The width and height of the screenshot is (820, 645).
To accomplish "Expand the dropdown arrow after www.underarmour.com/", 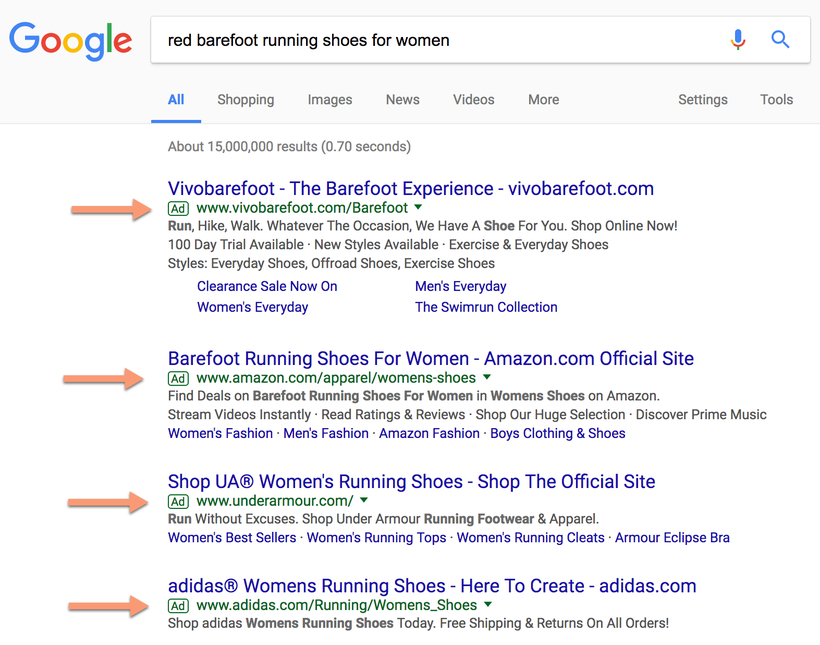I will (x=364, y=500).
